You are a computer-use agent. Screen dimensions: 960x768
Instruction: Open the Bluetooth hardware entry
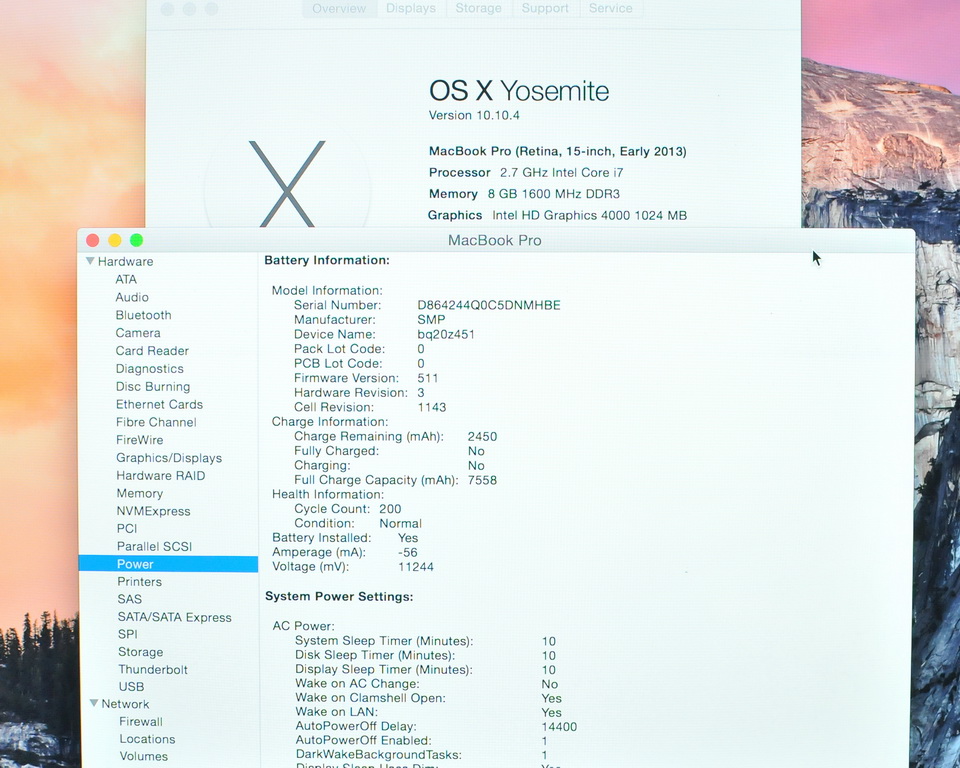pyautogui.click(x=143, y=315)
